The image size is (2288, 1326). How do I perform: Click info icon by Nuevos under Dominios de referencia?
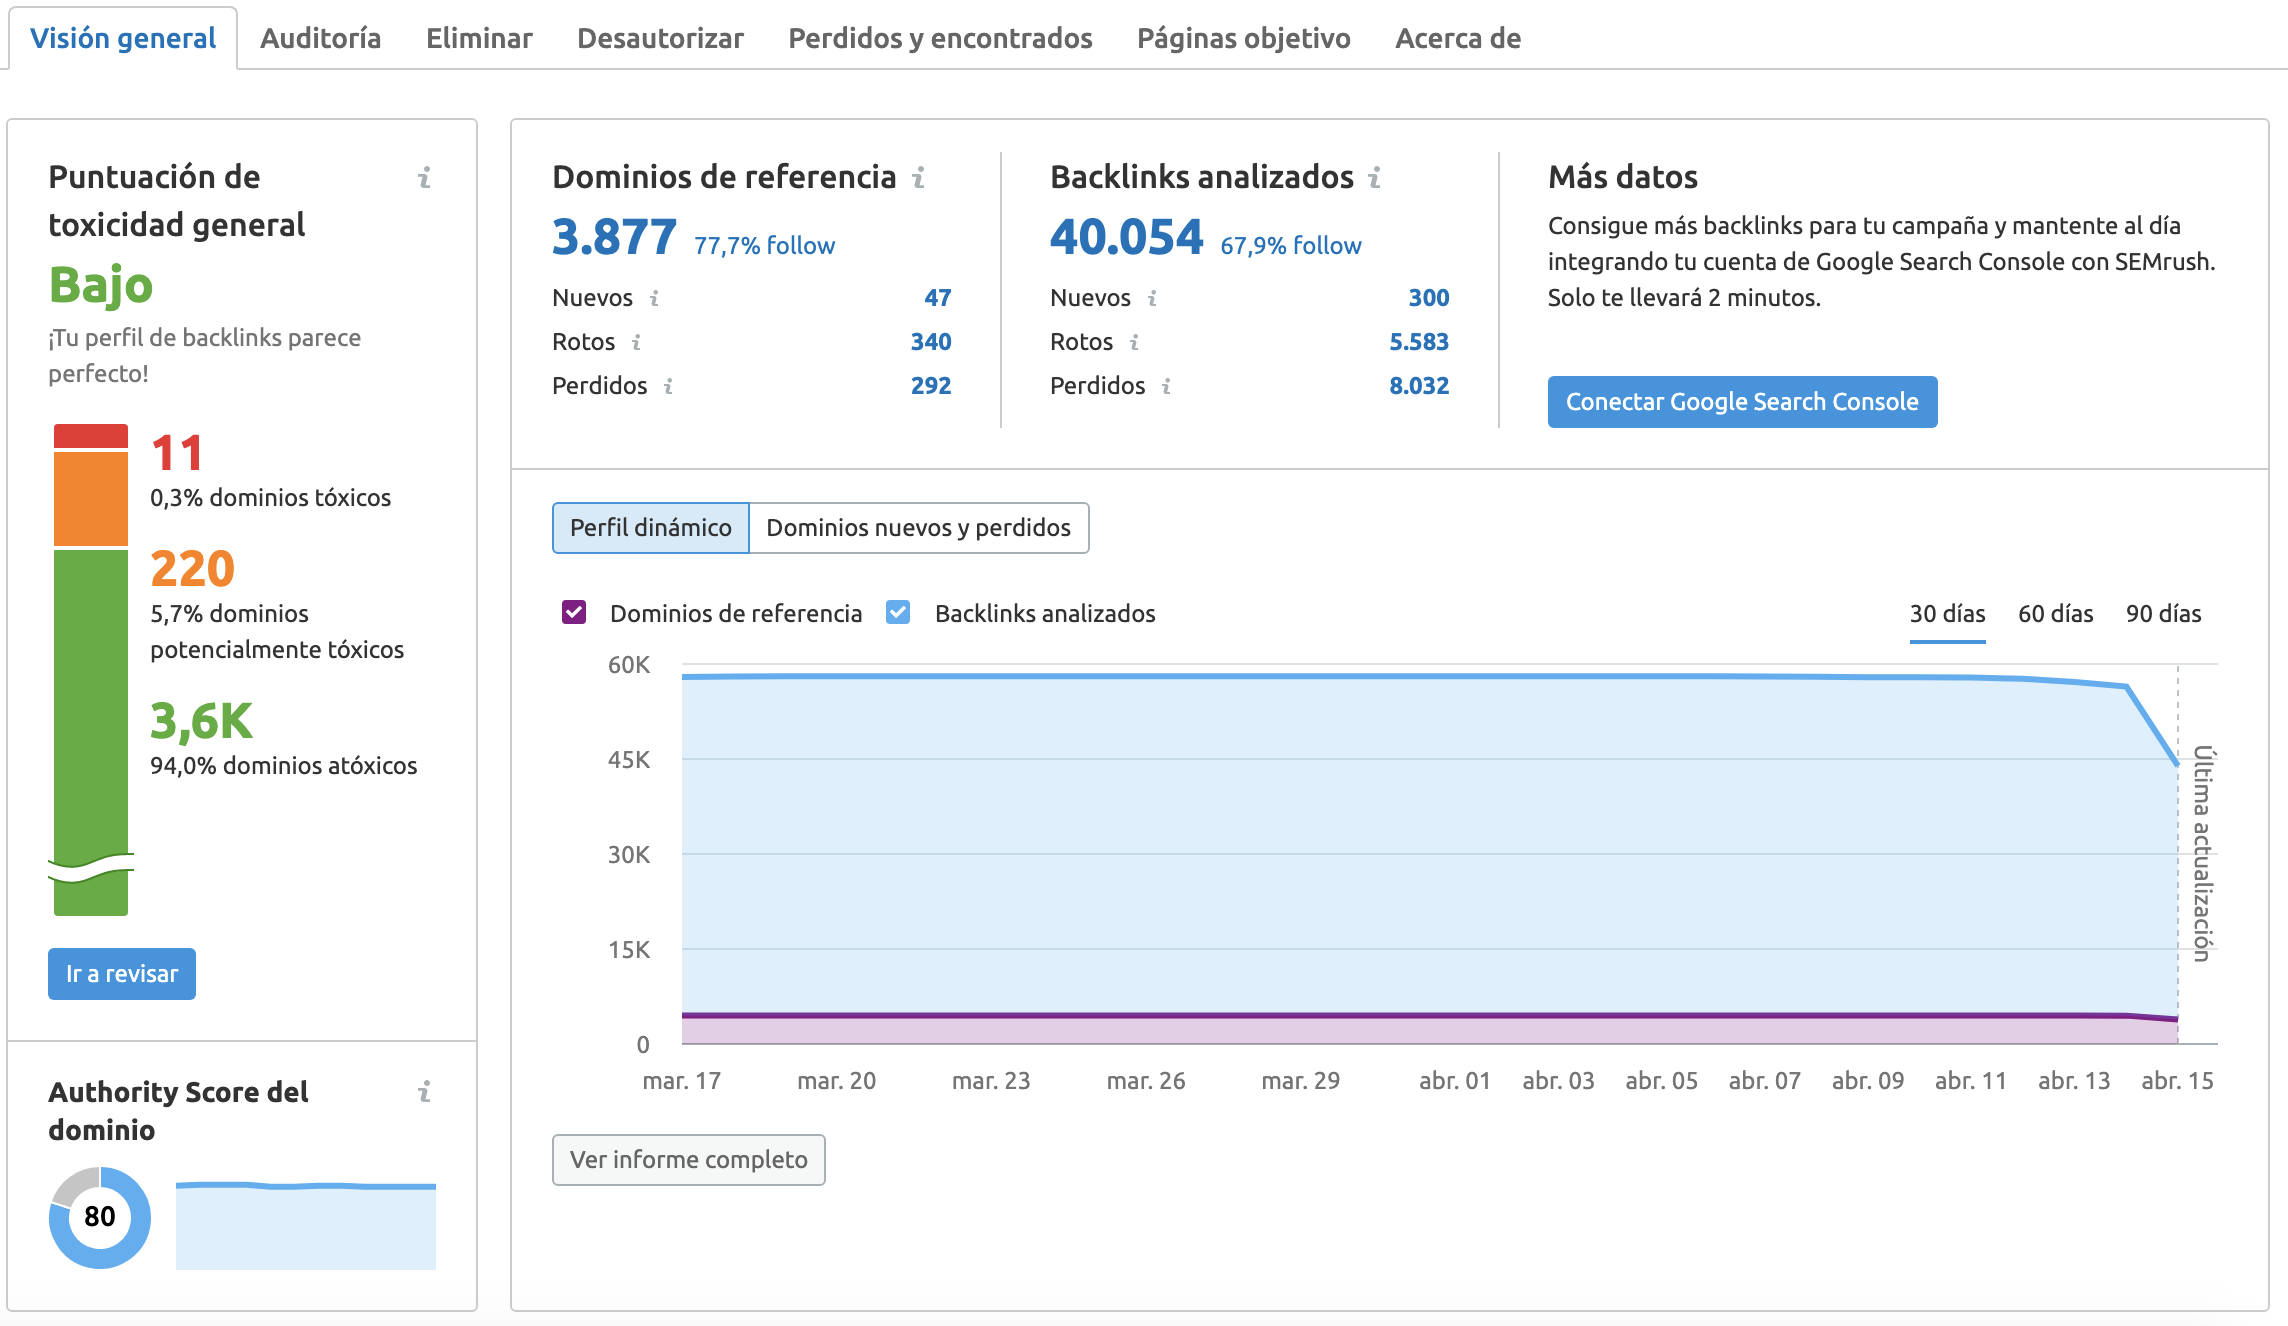point(655,298)
